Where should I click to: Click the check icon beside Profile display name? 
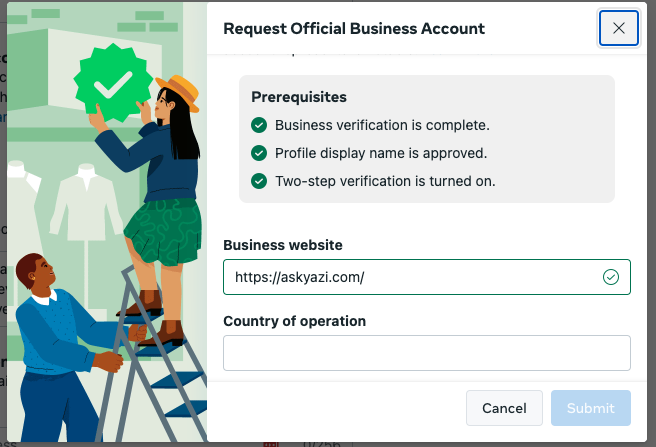259,153
